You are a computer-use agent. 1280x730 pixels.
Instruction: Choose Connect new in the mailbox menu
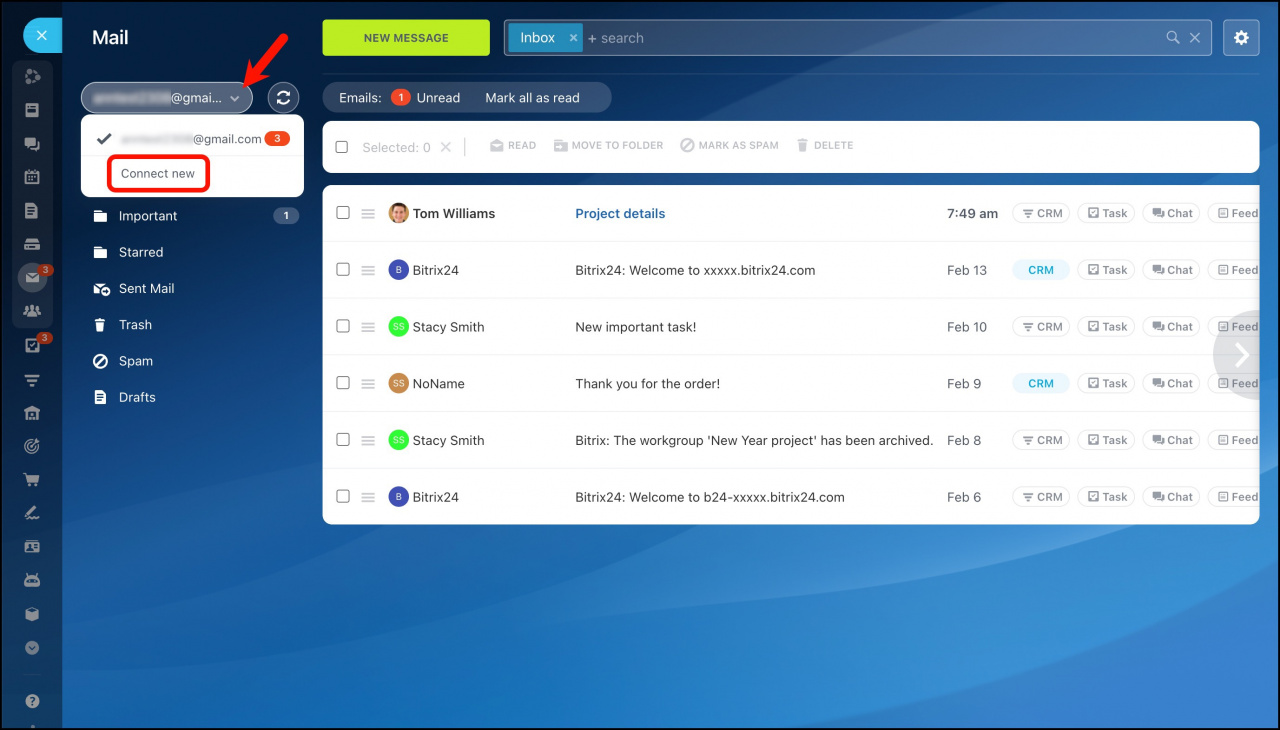click(x=158, y=174)
